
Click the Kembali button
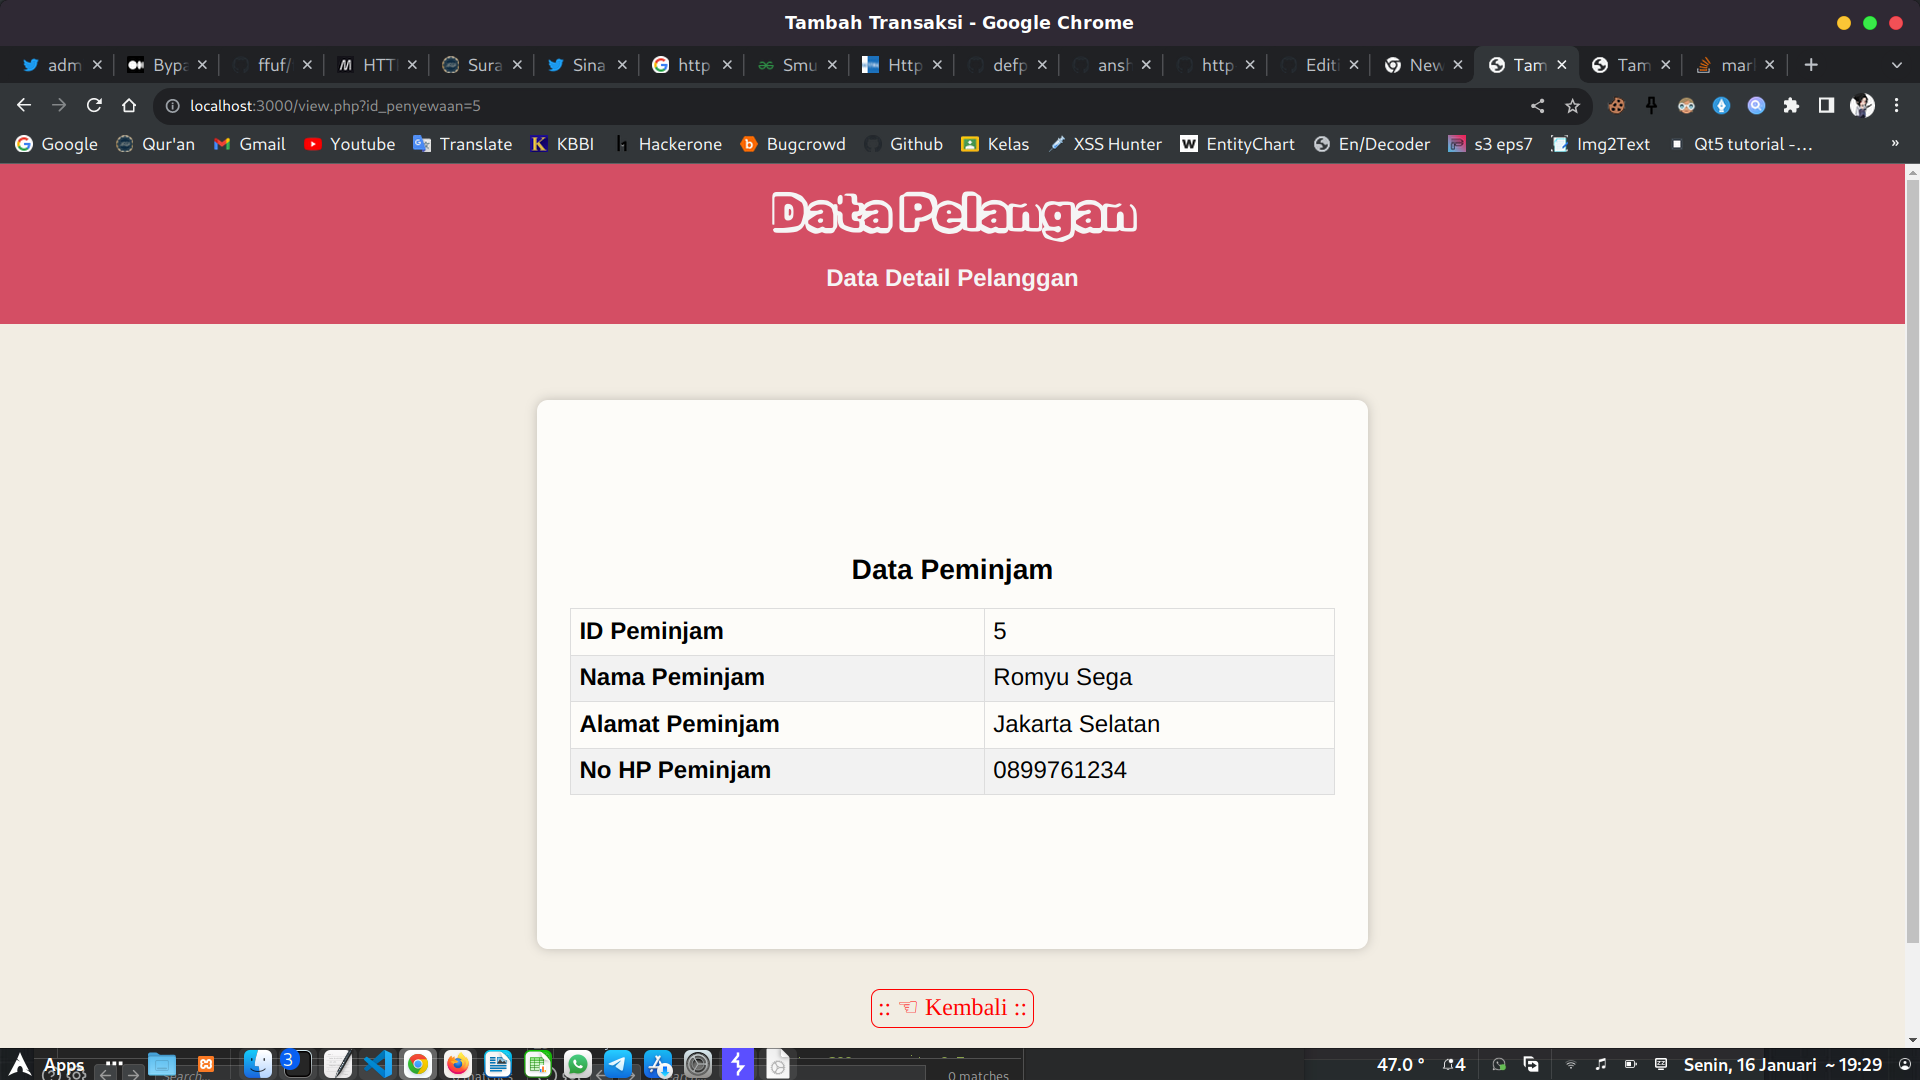pos(951,1008)
